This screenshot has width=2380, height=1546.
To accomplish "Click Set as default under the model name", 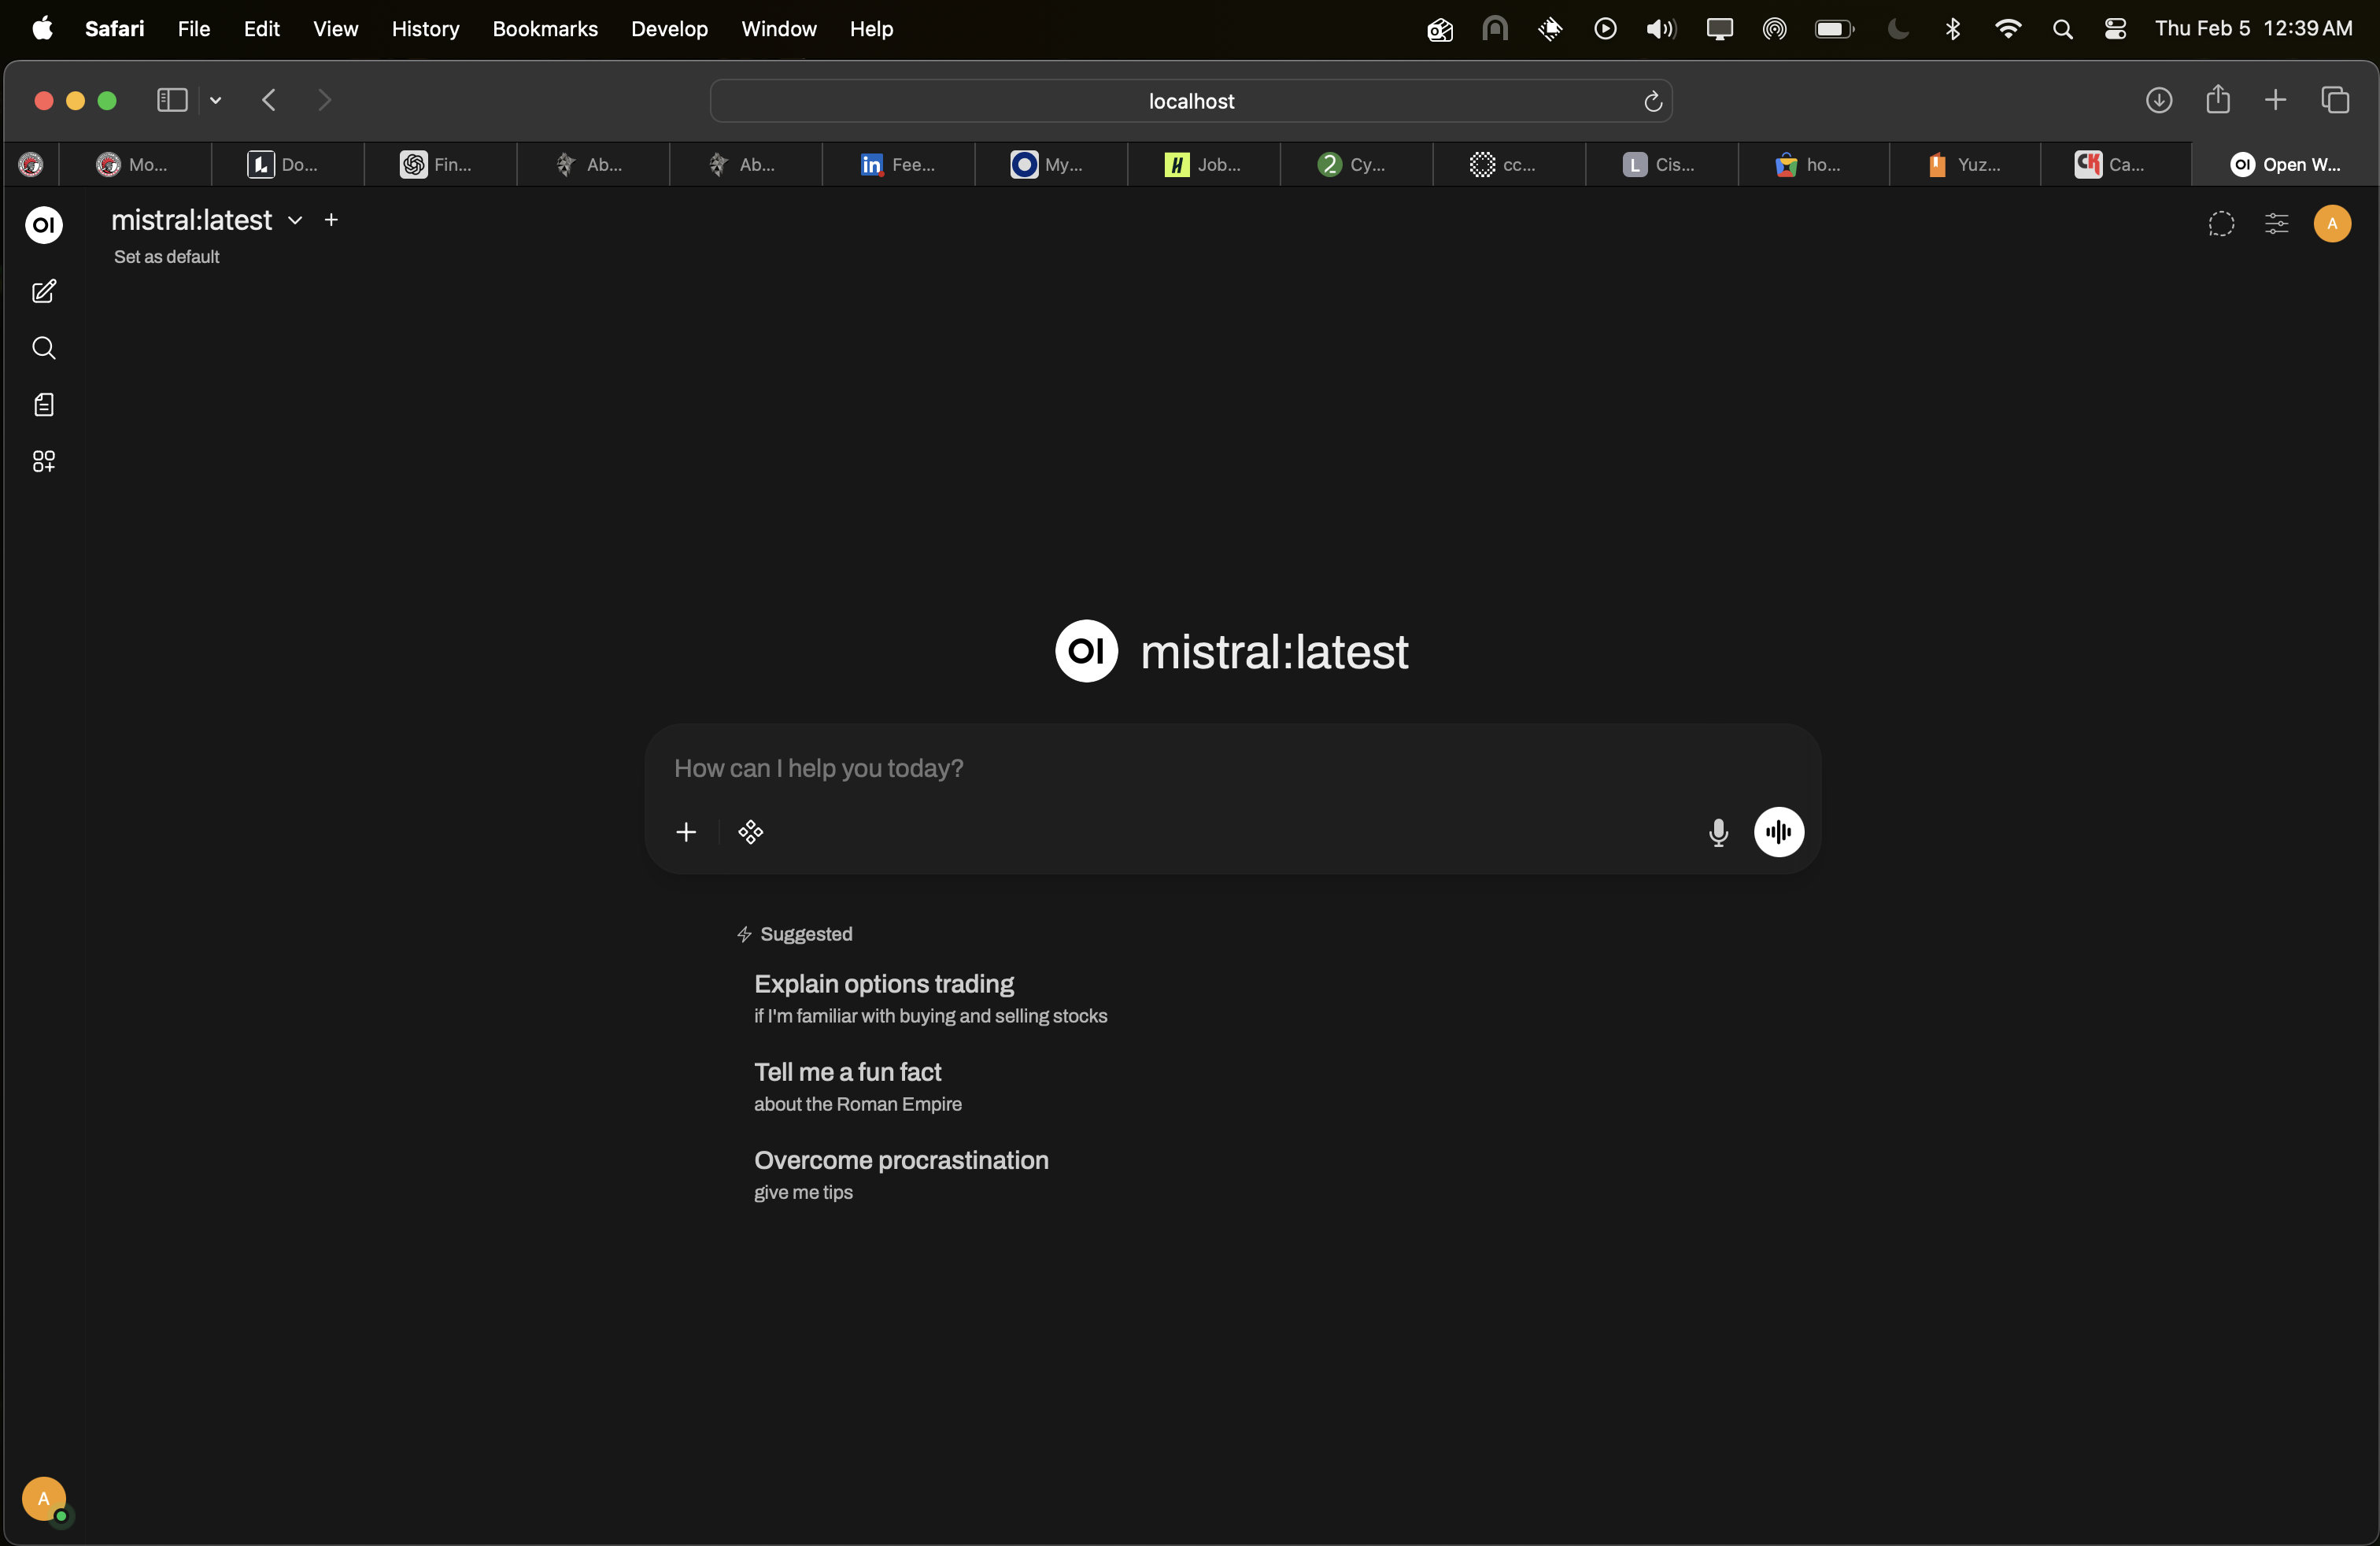I will [167, 257].
